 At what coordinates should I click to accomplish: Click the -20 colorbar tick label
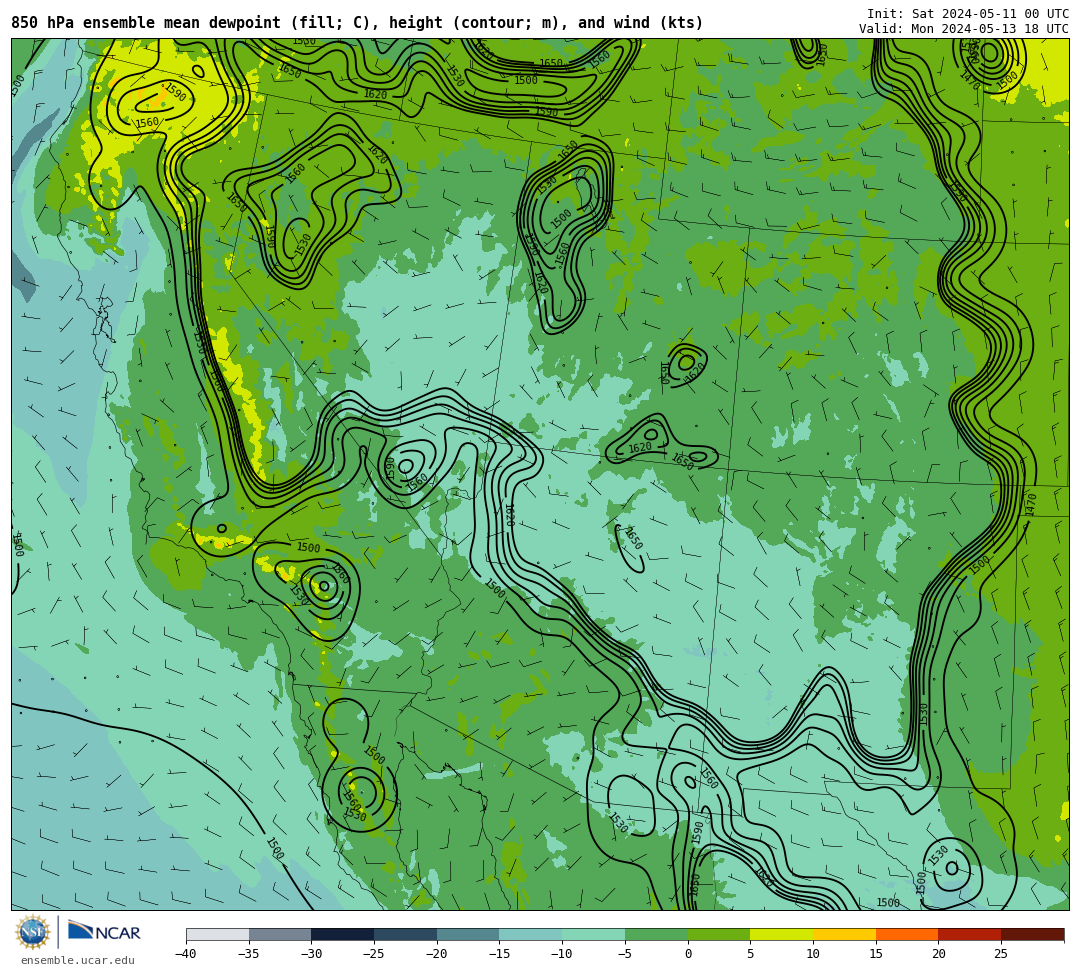[437, 954]
